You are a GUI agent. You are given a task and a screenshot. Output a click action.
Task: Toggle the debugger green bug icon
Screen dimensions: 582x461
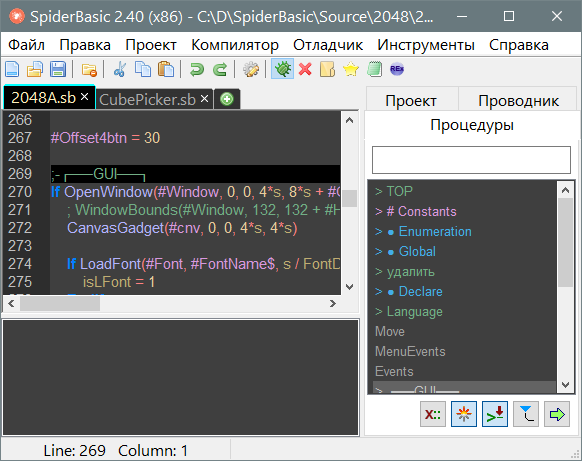pyautogui.click(x=282, y=69)
